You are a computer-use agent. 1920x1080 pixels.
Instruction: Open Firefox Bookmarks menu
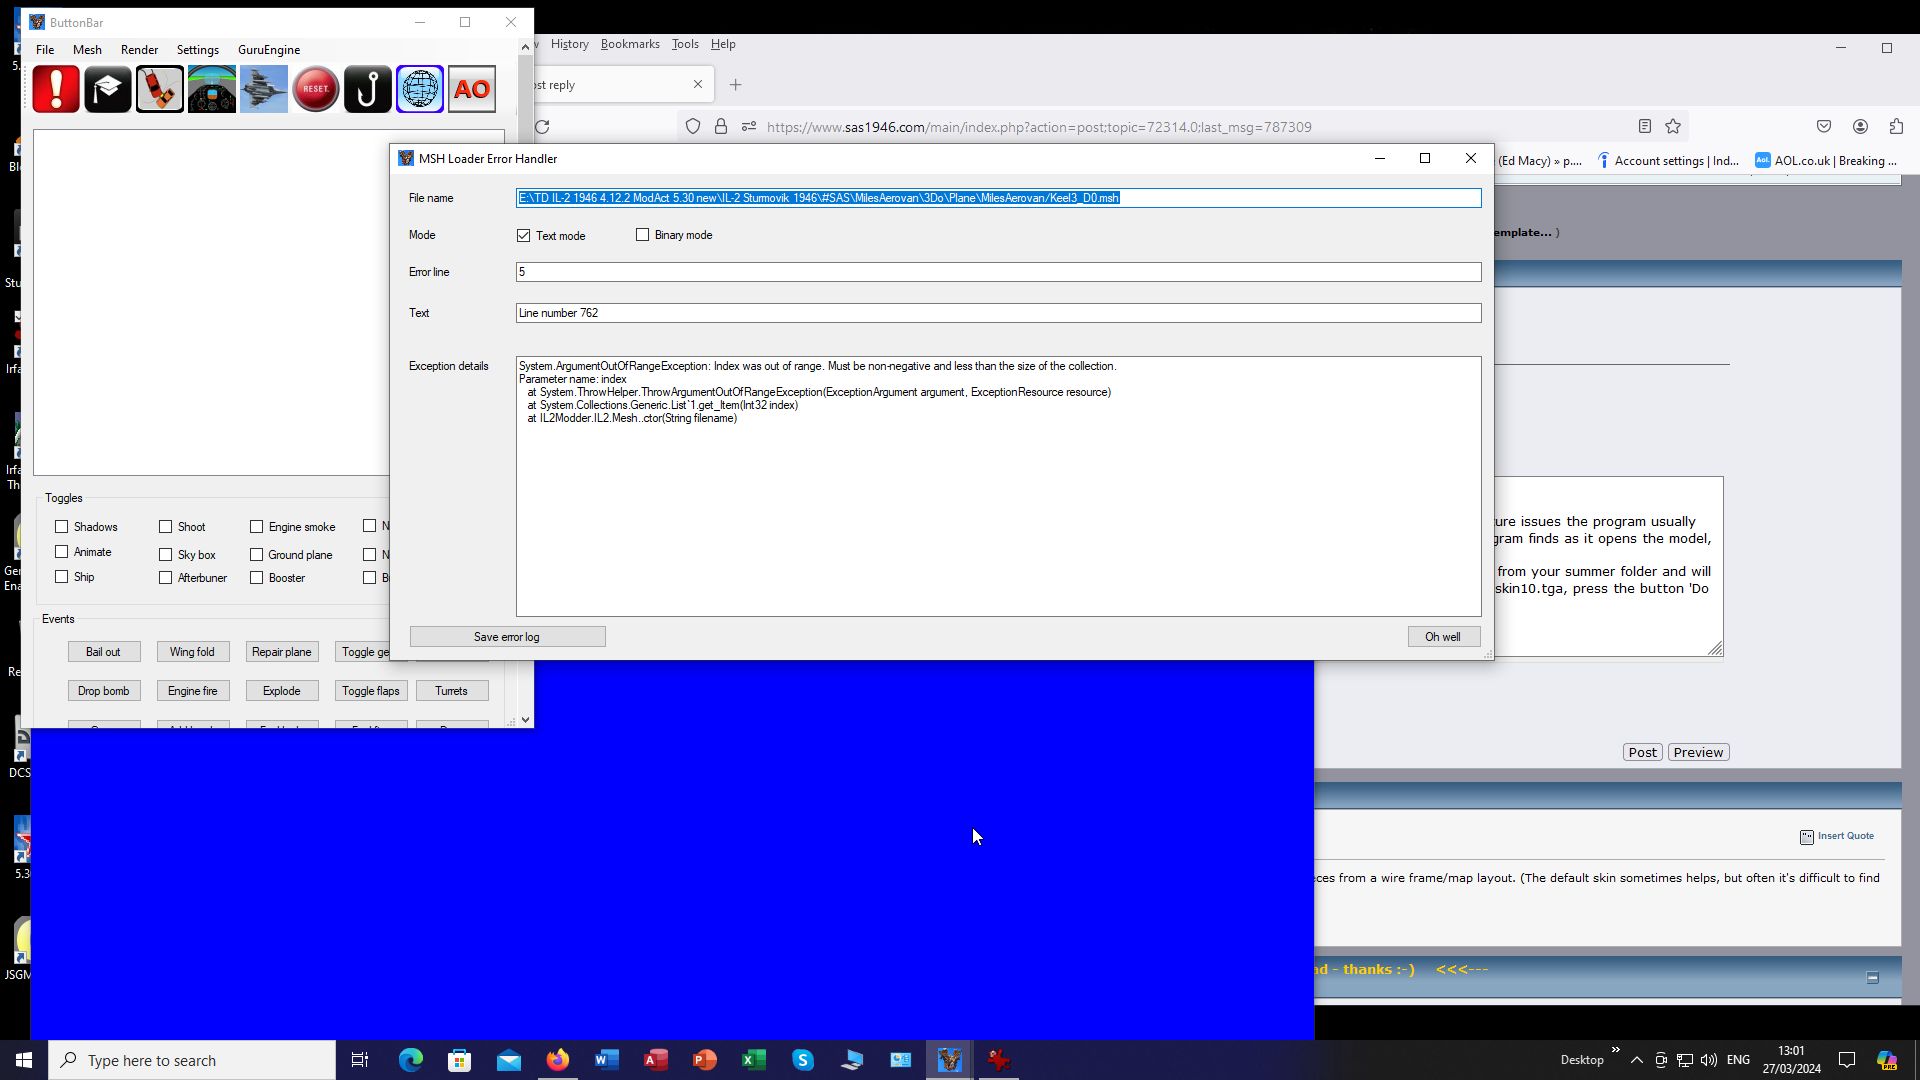pyautogui.click(x=630, y=44)
